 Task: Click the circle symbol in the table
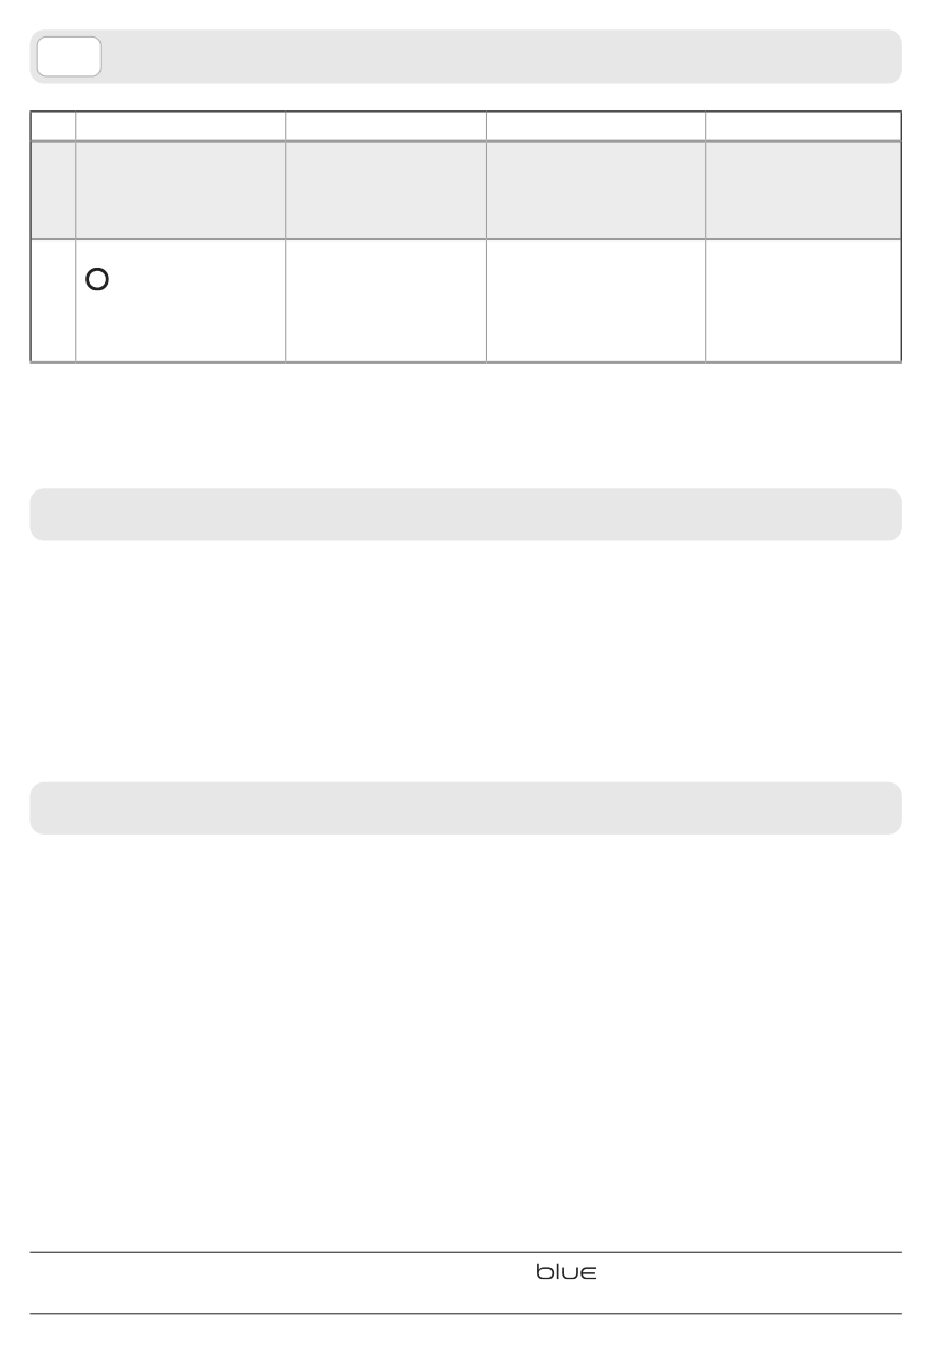97,280
